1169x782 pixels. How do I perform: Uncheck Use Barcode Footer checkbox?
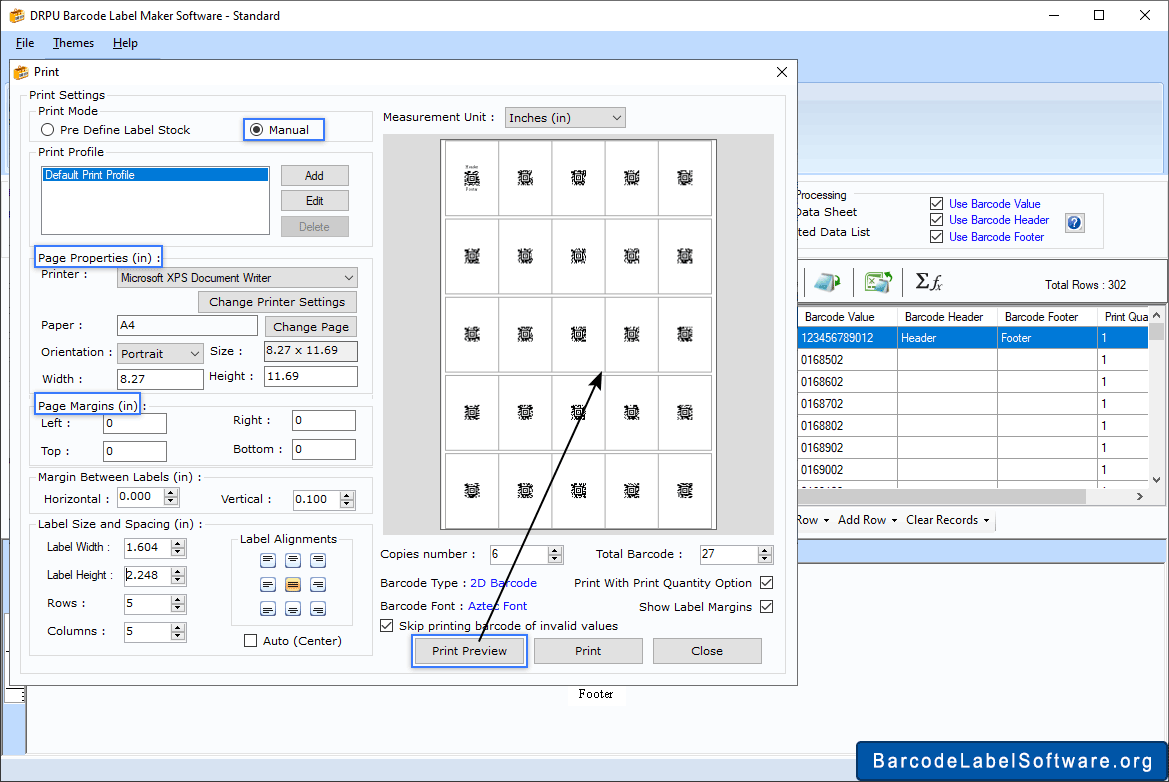click(x=936, y=236)
